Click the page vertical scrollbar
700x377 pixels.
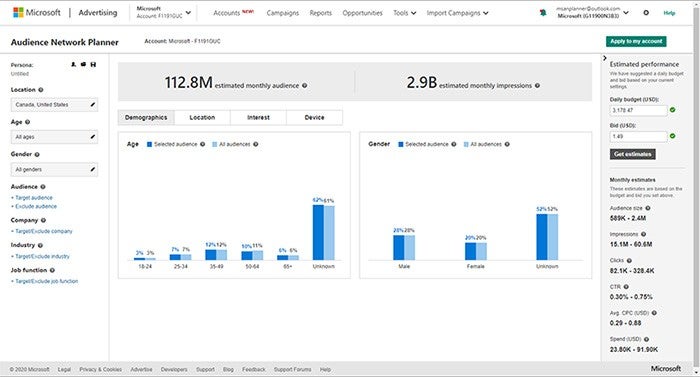pyautogui.click(x=697, y=188)
